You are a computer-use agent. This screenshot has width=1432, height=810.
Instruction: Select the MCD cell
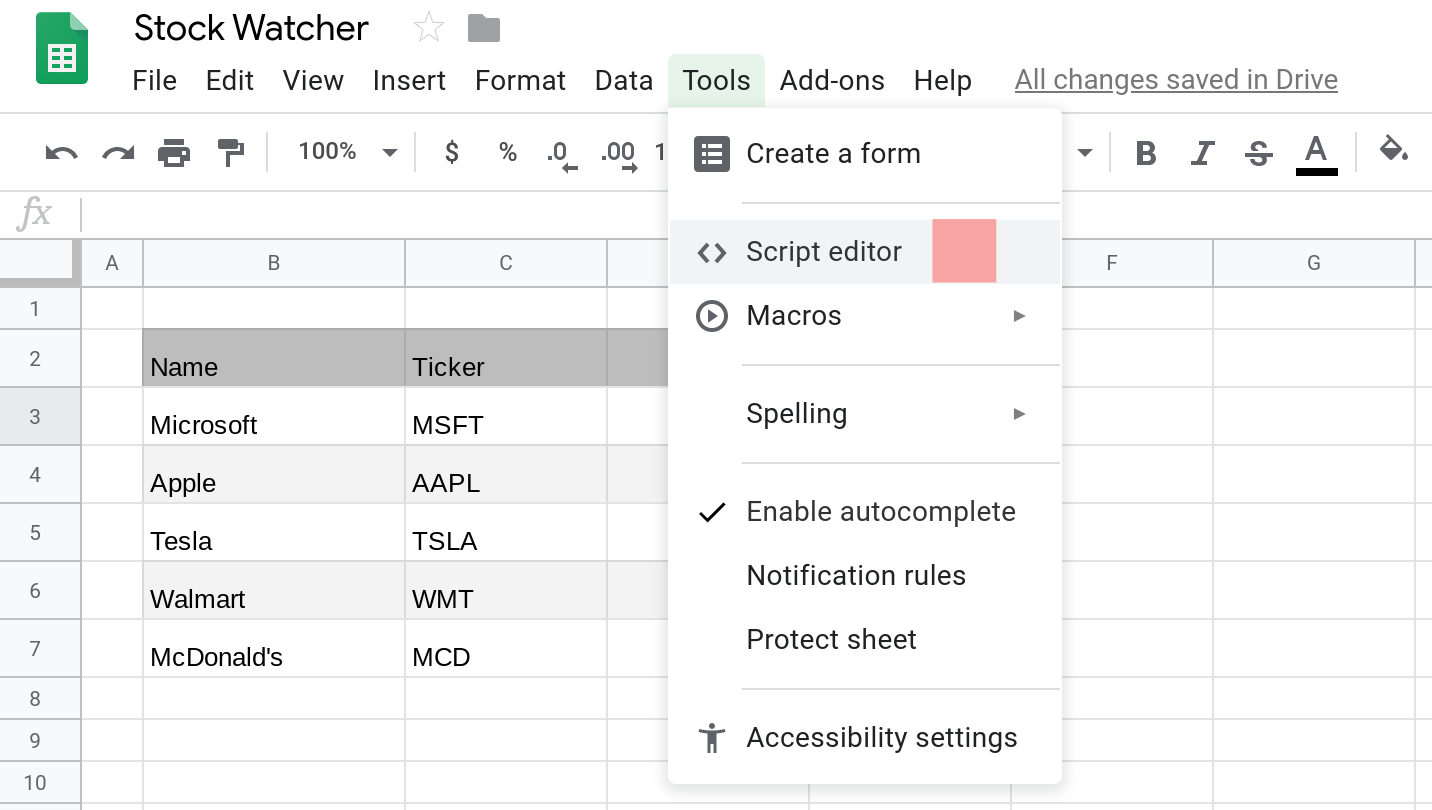pos(506,648)
